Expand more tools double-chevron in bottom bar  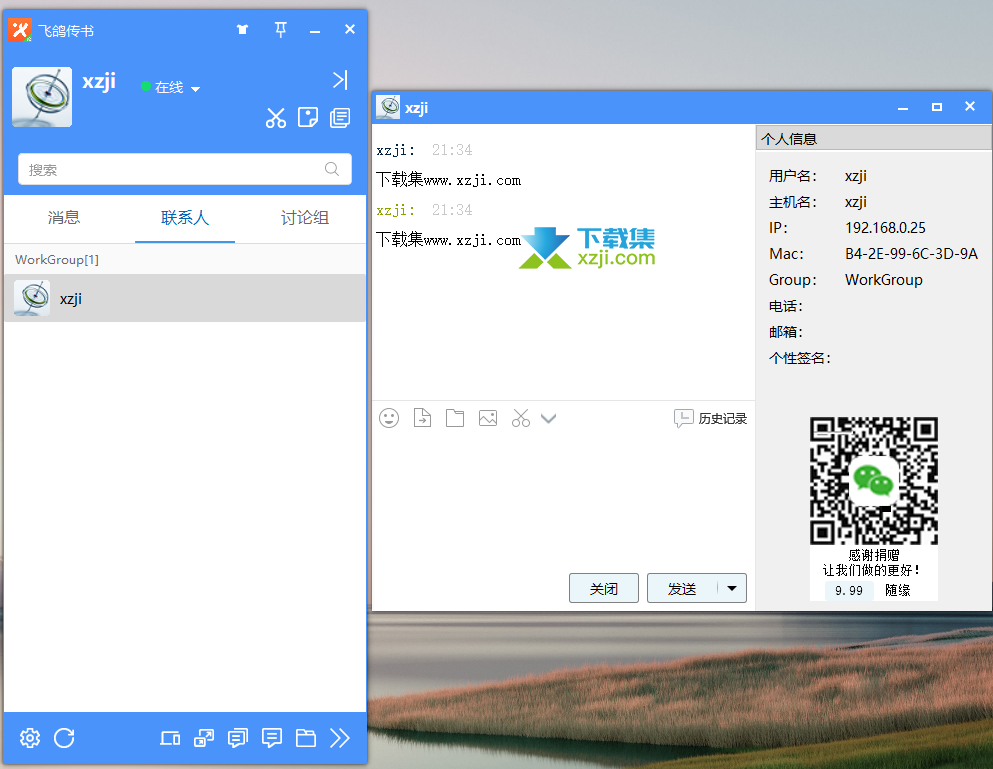(340, 738)
